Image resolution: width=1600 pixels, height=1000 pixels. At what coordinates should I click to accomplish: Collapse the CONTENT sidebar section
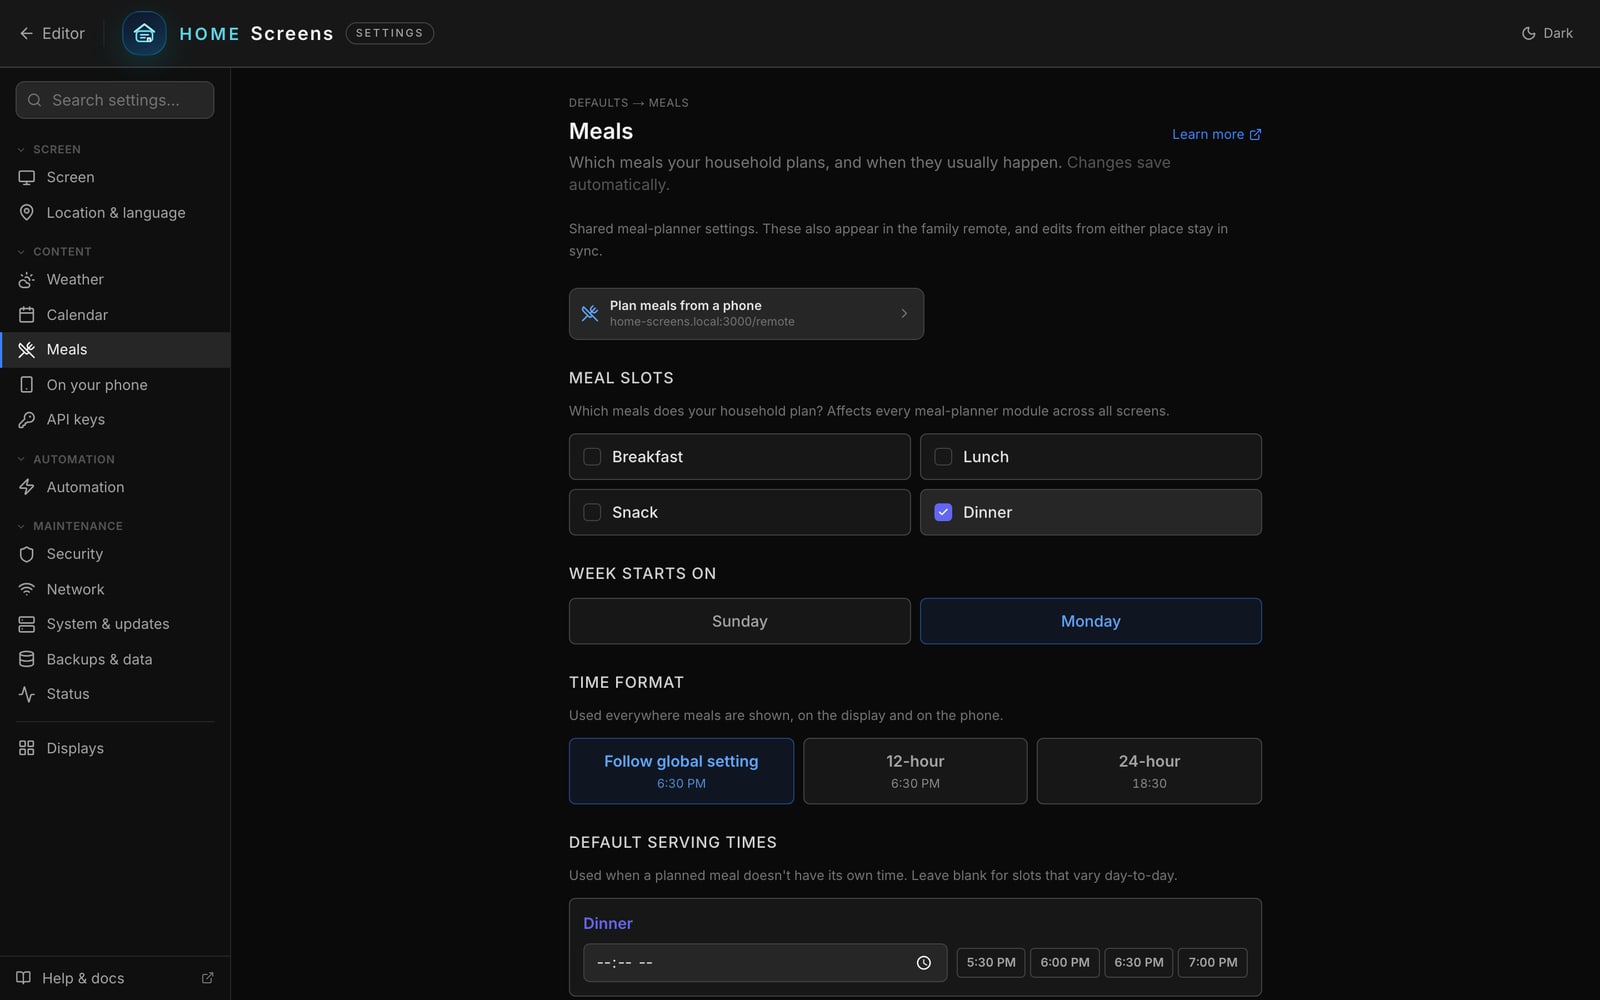coord(54,252)
